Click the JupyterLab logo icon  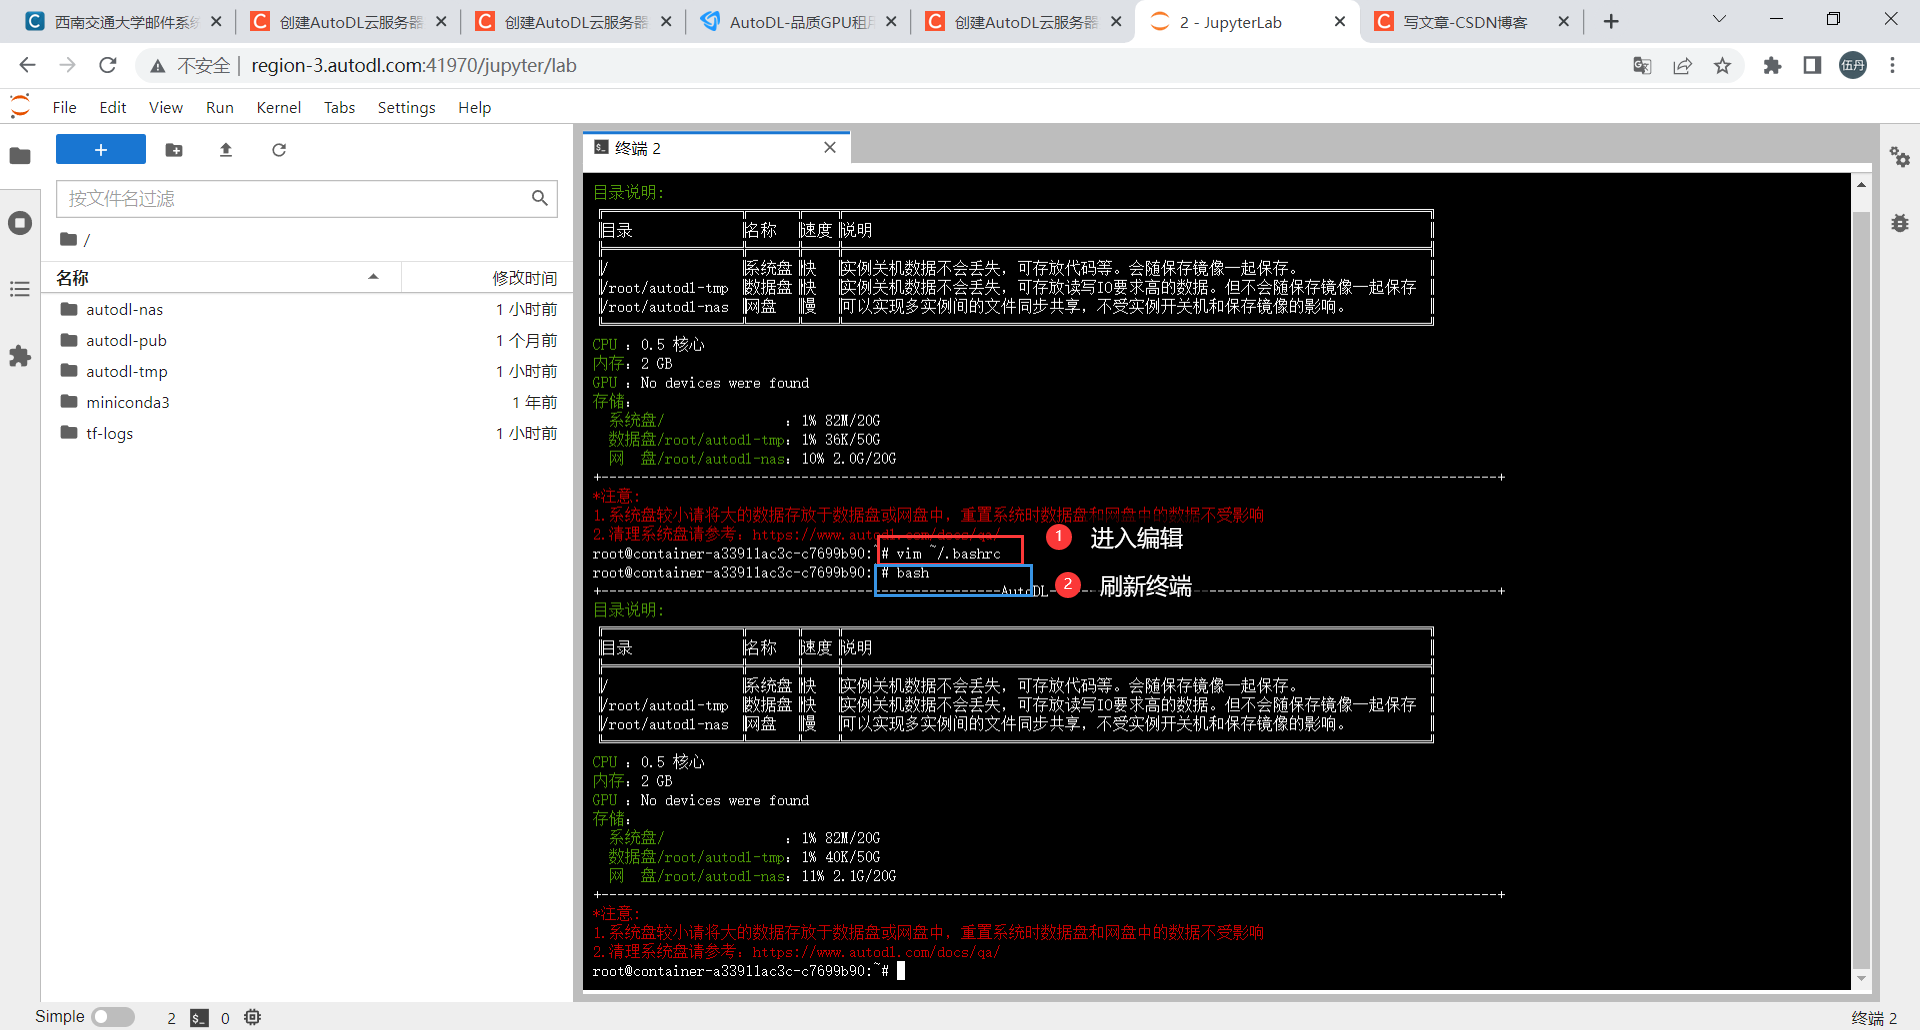(20, 106)
